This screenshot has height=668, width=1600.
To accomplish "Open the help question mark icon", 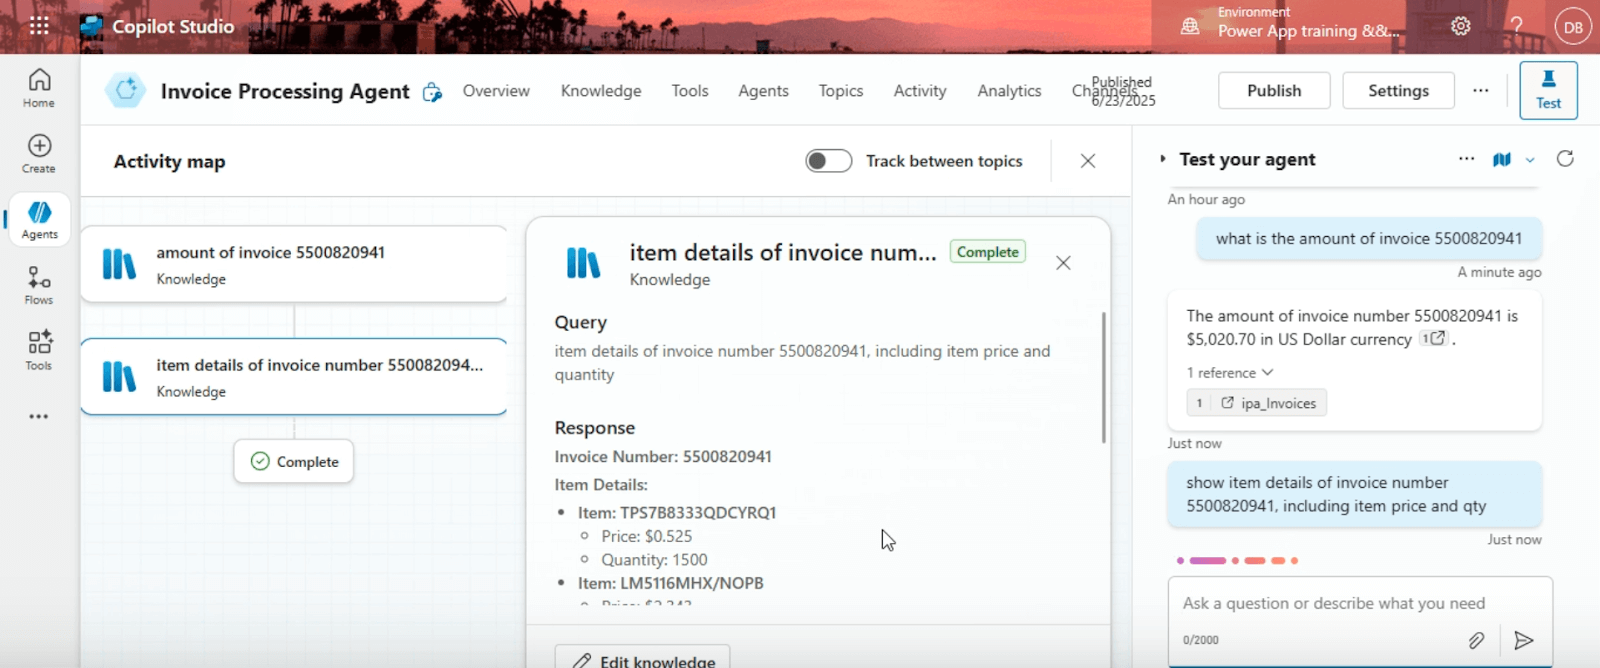I will pyautogui.click(x=1516, y=26).
